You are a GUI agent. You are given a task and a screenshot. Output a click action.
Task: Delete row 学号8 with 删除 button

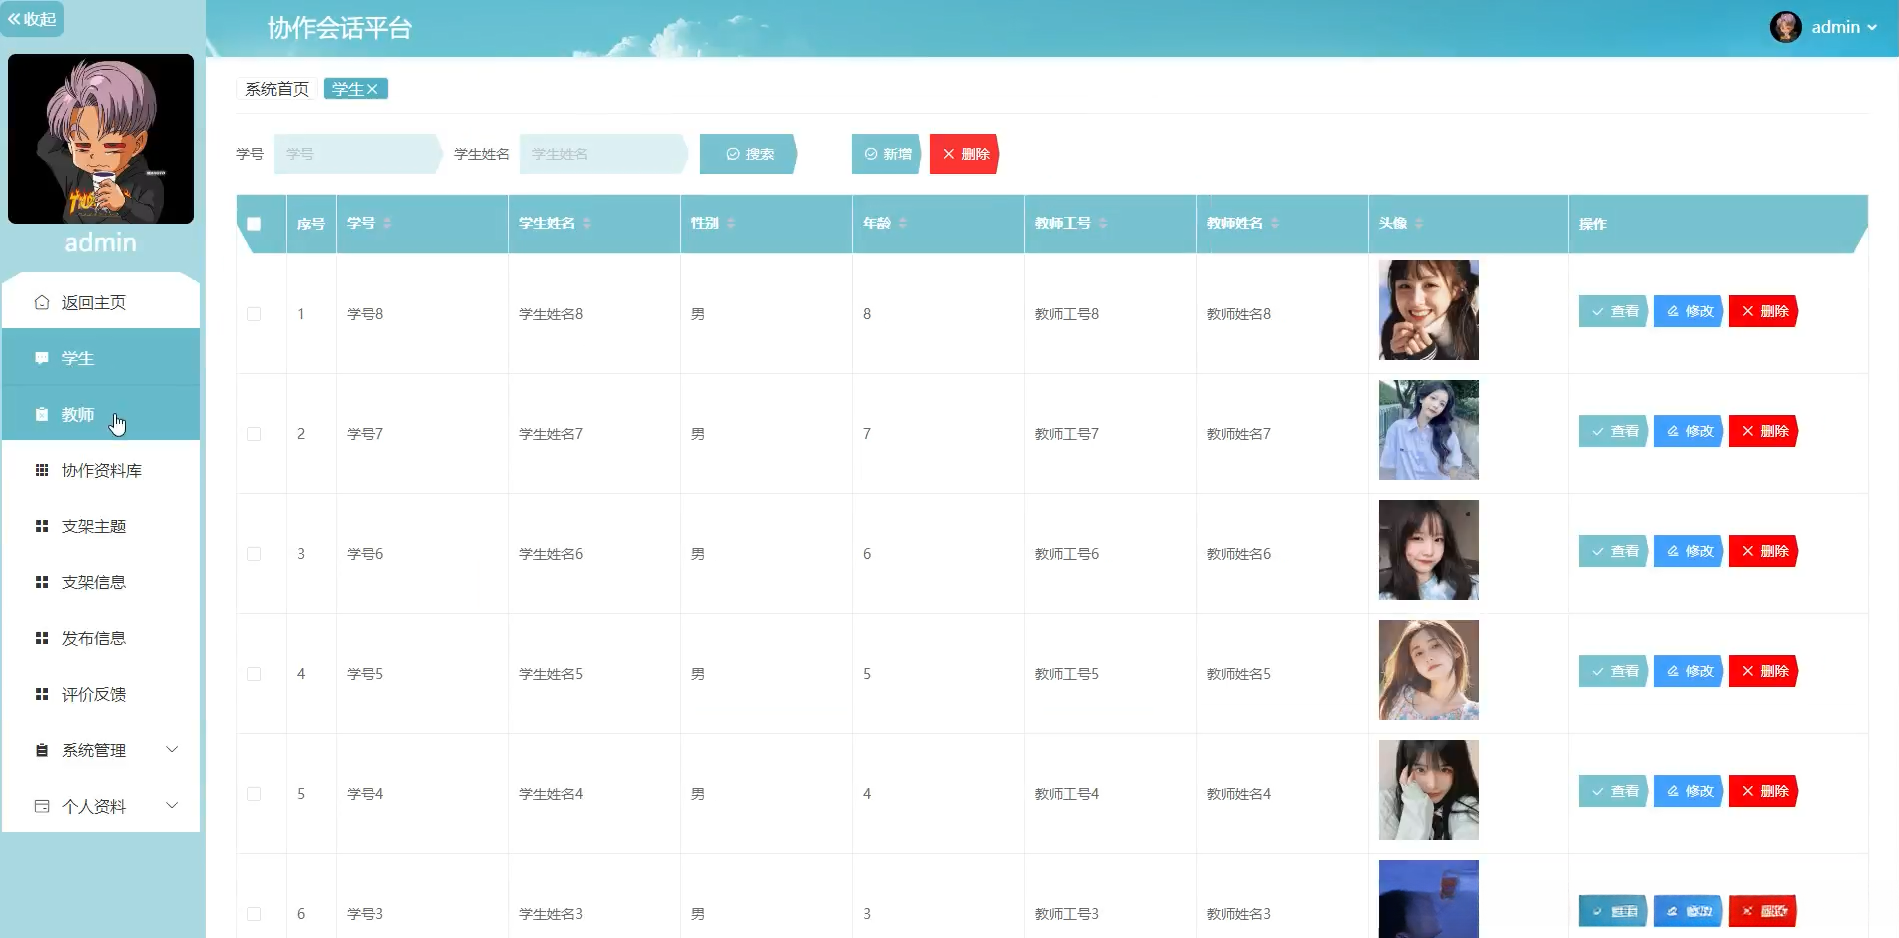point(1763,311)
